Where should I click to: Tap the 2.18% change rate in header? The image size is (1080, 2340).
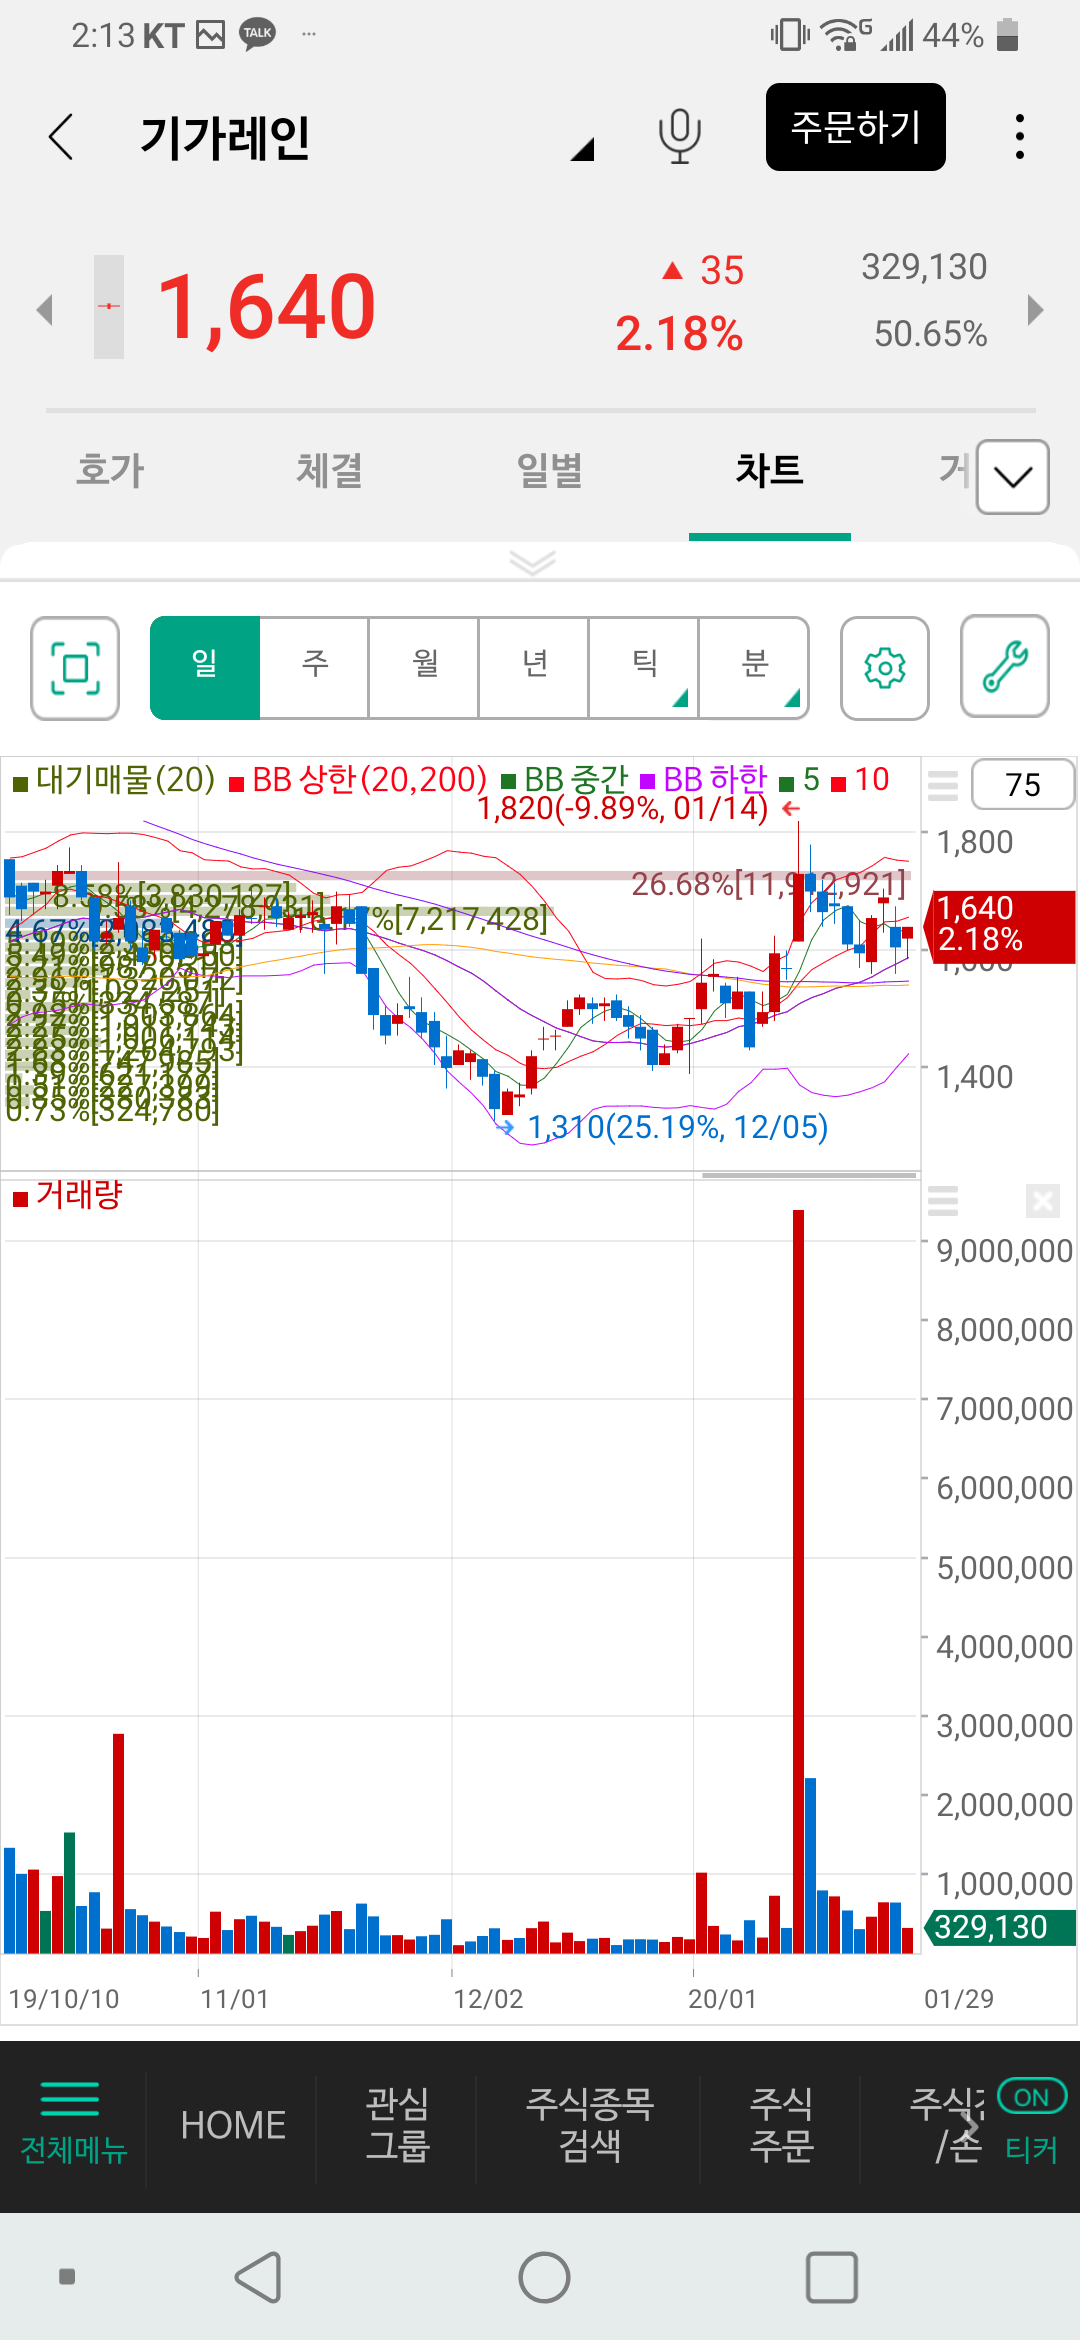[679, 334]
